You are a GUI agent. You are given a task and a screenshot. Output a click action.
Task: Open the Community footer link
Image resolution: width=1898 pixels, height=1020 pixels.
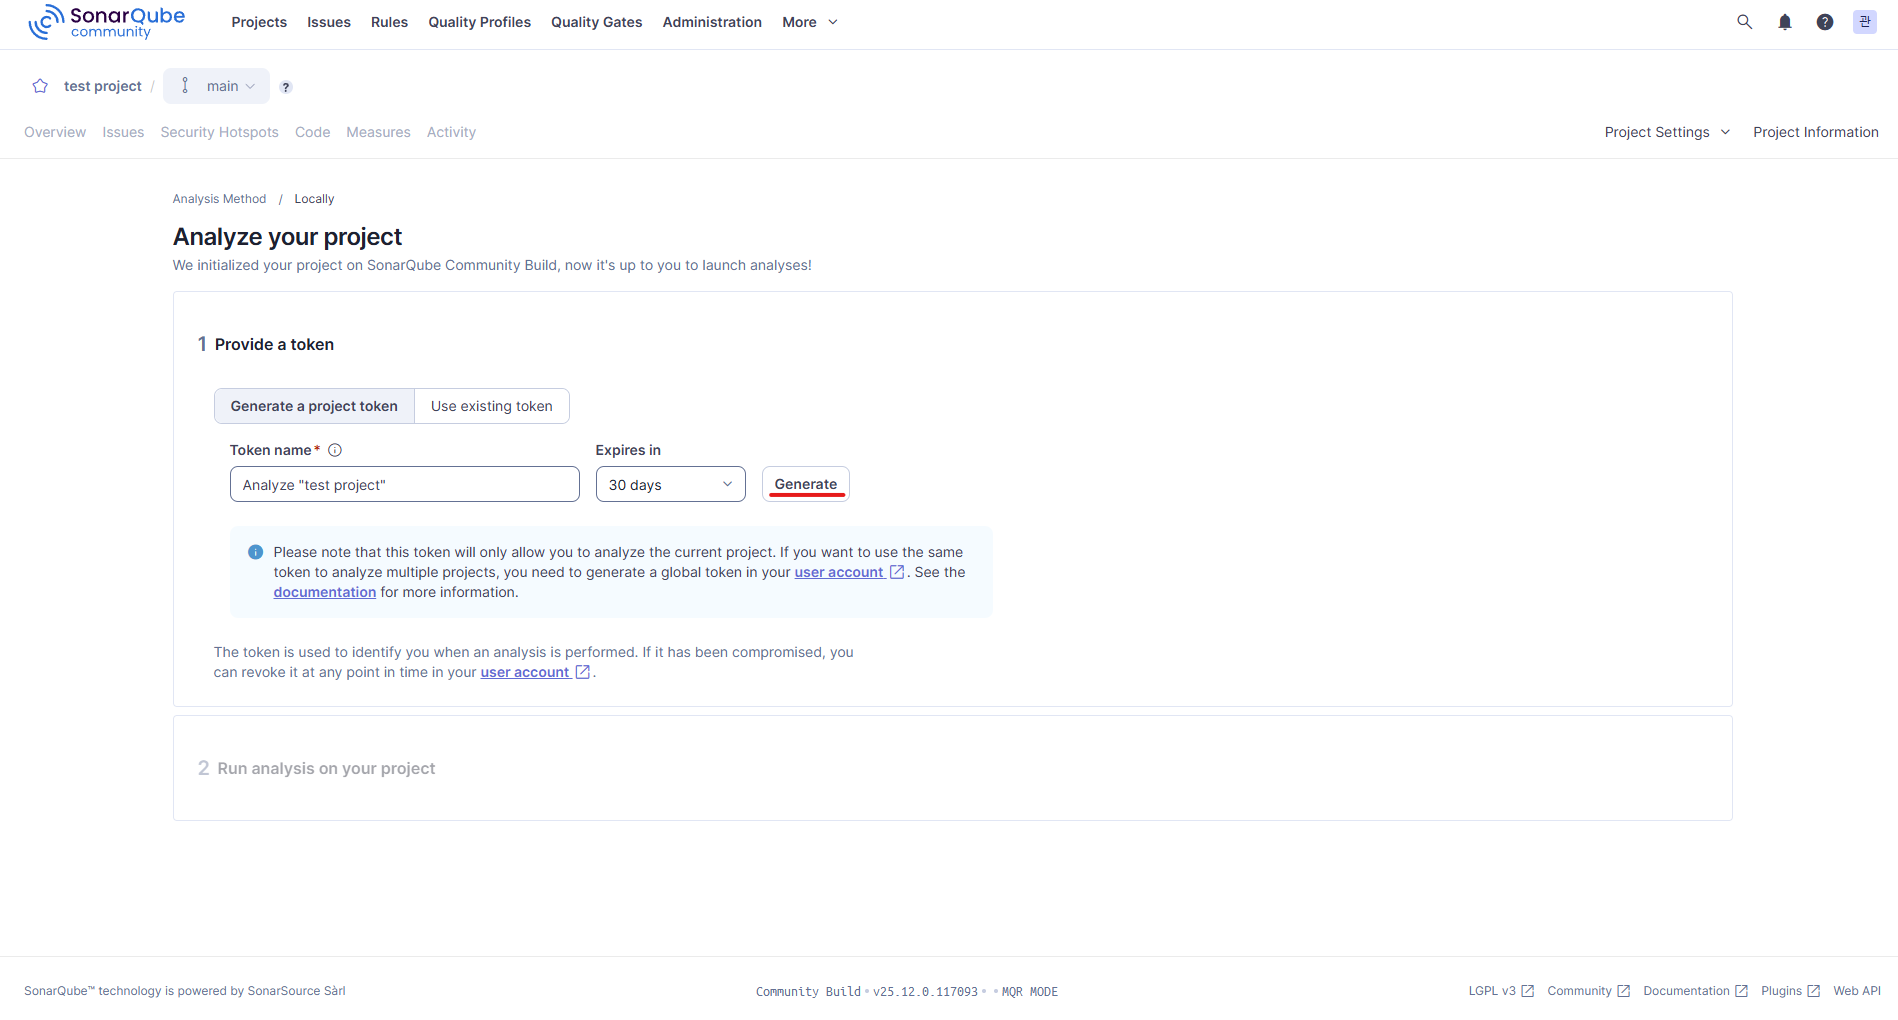(x=1589, y=991)
